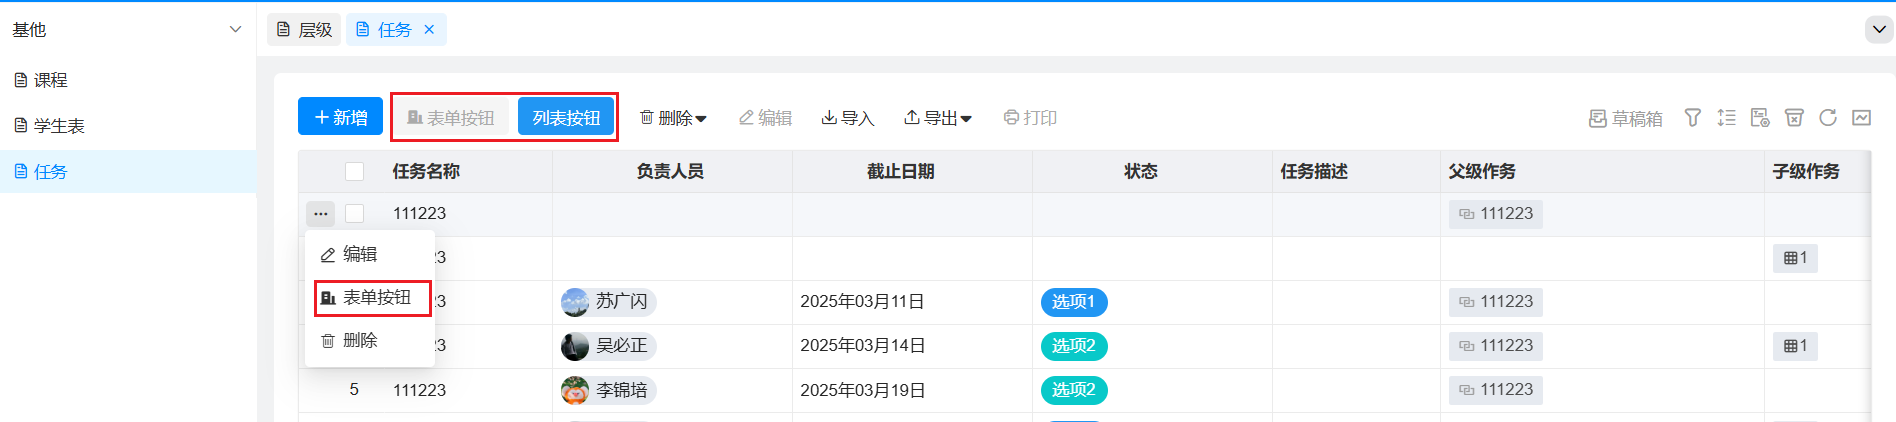Click the blue 列表按钮 button
The image size is (1896, 422).
tap(566, 117)
